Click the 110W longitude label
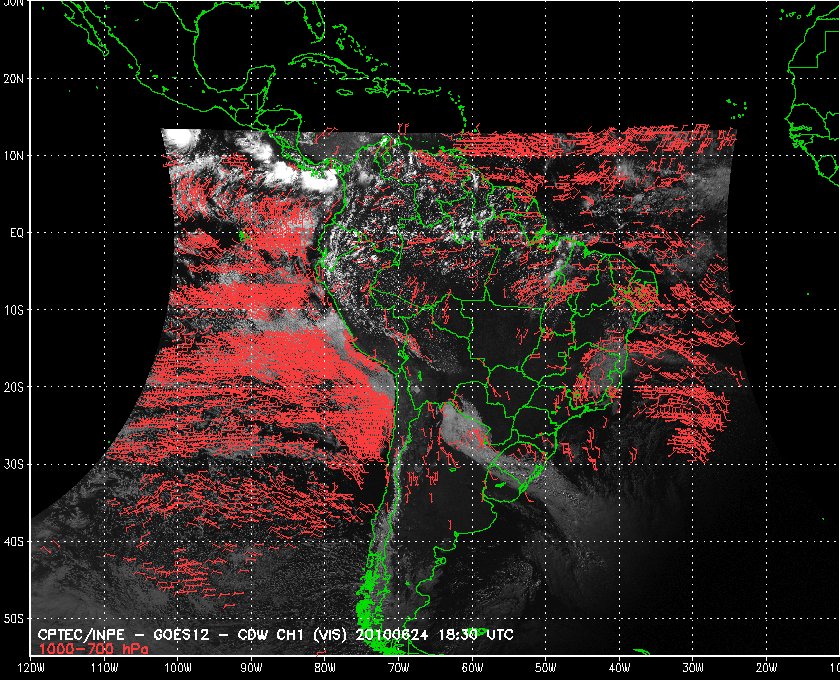The image size is (840, 680). tap(104, 668)
